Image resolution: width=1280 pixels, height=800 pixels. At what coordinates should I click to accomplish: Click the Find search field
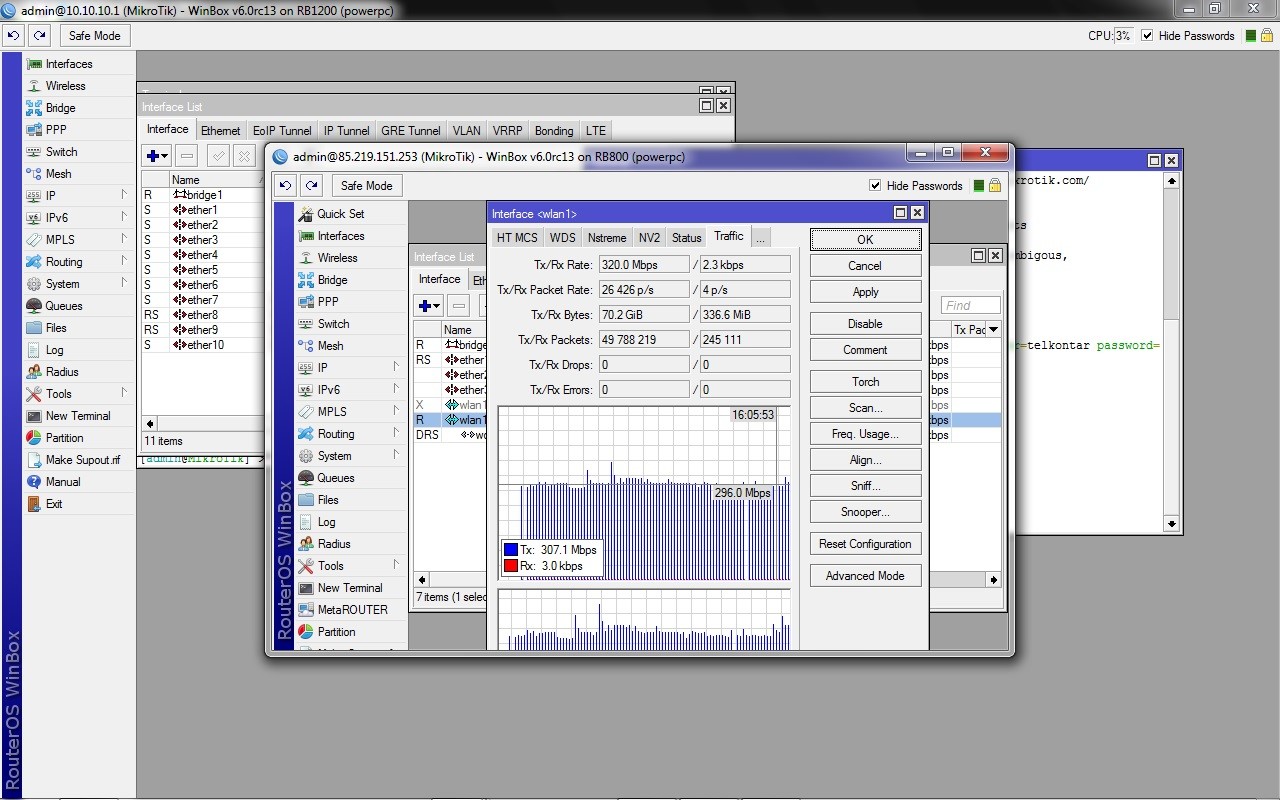point(969,306)
